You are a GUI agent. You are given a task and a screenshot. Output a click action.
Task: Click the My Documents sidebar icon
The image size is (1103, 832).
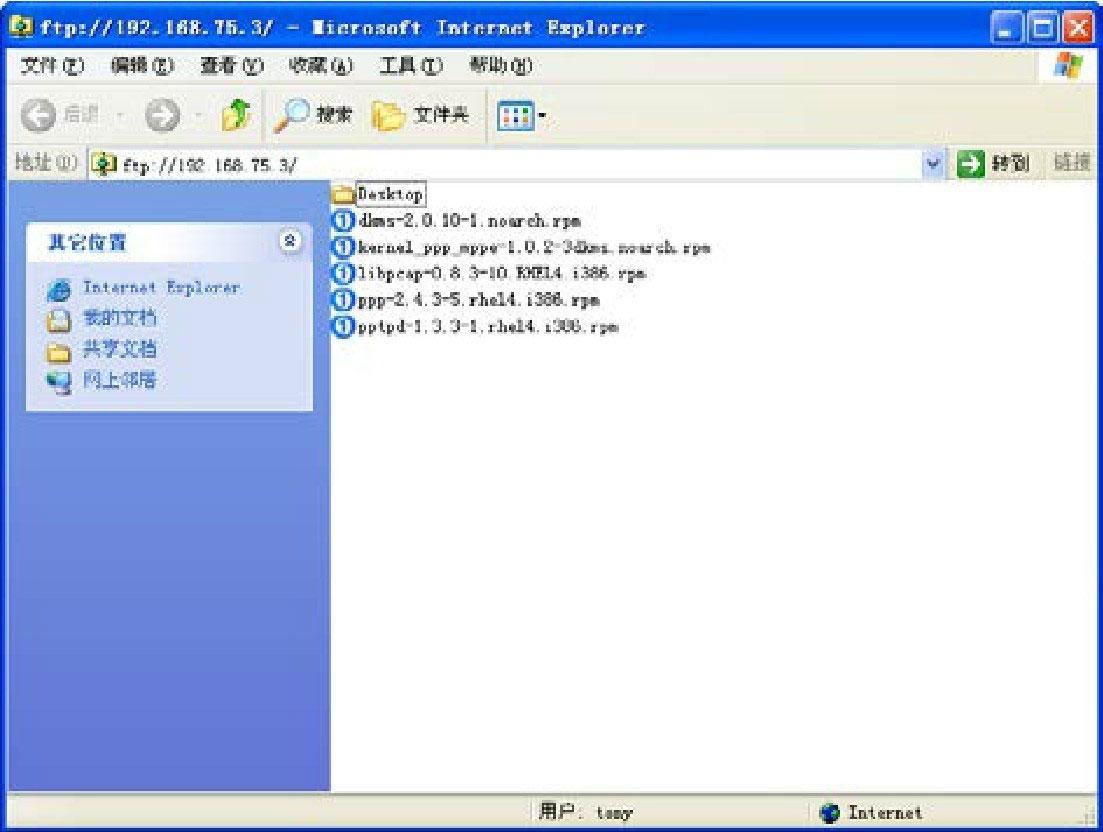59,320
